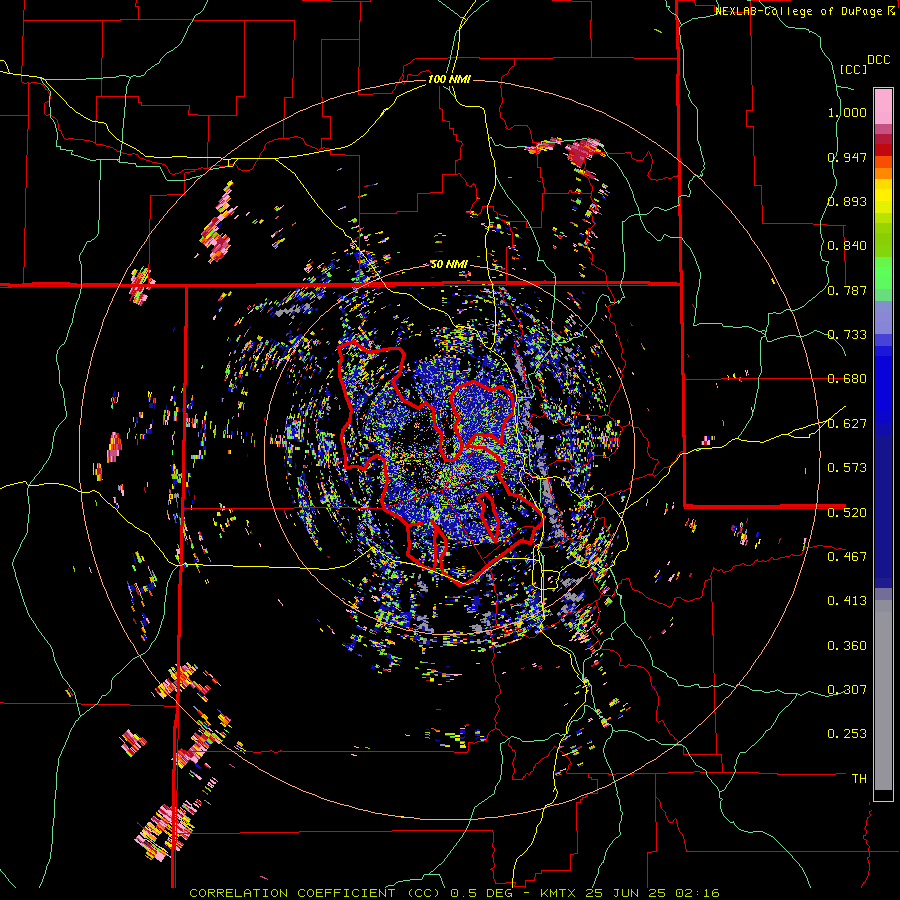Select the 0.787 scale value
The height and width of the screenshot is (900, 900).
[x=847, y=290]
